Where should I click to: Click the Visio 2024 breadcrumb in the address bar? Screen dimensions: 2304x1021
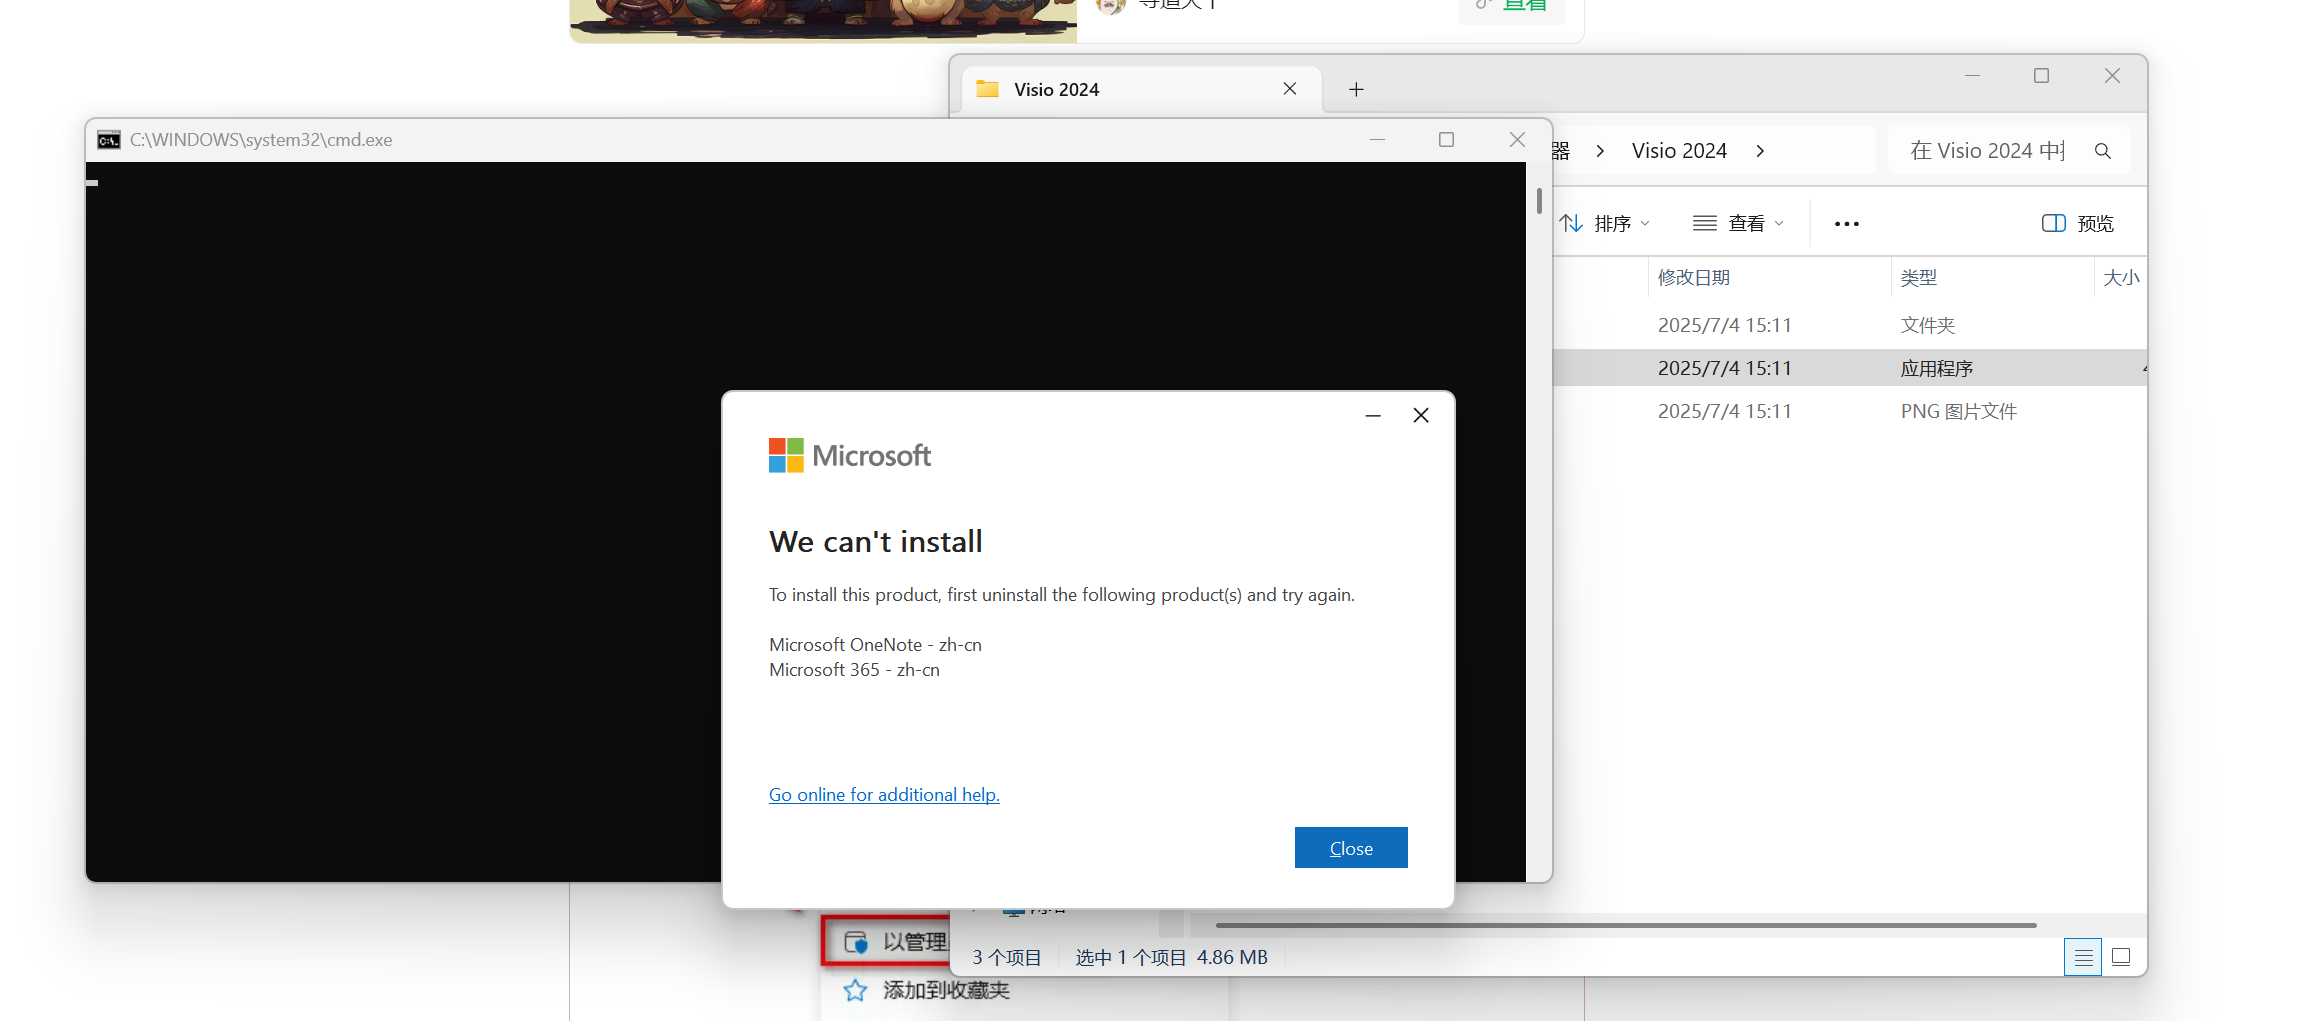coord(1679,151)
